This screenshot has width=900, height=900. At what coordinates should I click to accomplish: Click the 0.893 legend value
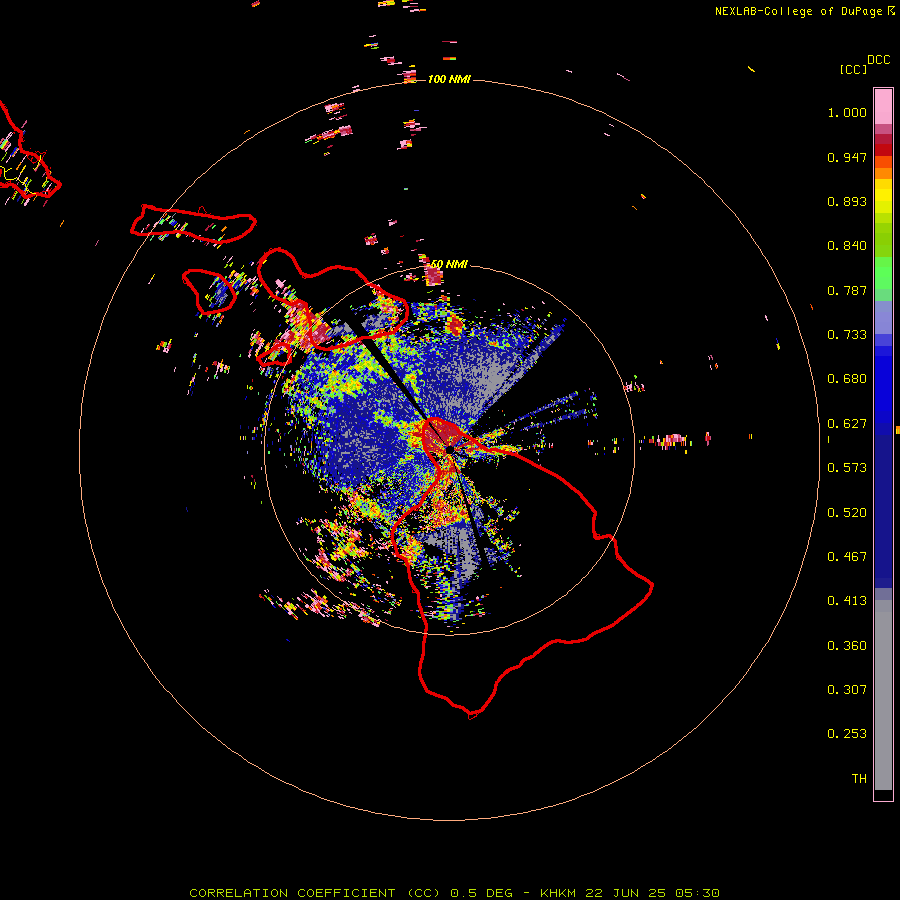[x=847, y=201]
